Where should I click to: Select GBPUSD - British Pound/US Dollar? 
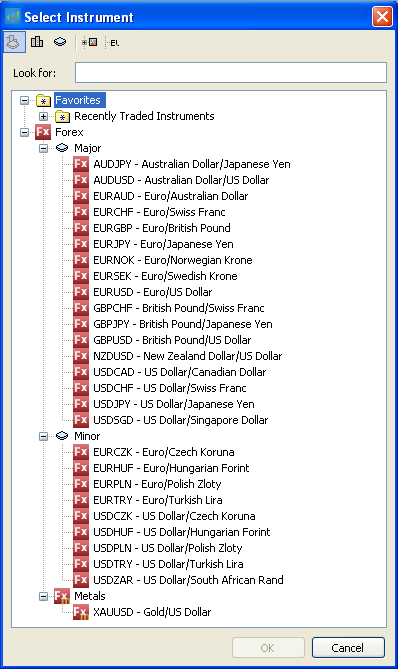point(172,340)
